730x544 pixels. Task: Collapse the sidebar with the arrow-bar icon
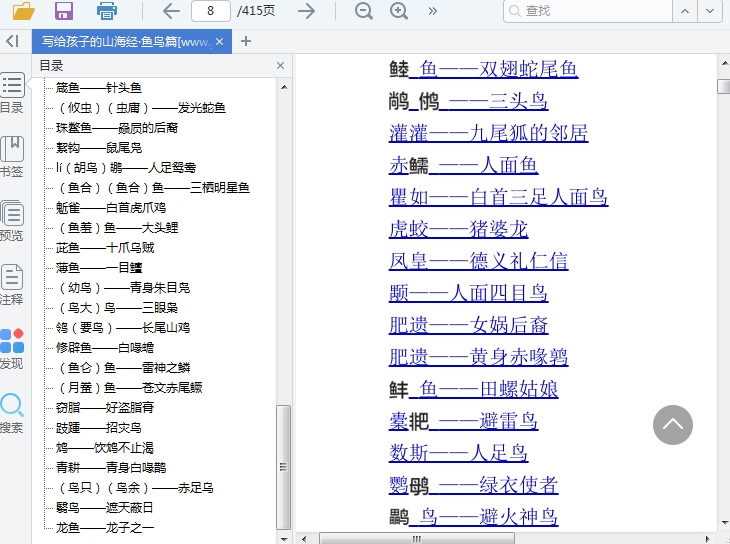[x=13, y=41]
